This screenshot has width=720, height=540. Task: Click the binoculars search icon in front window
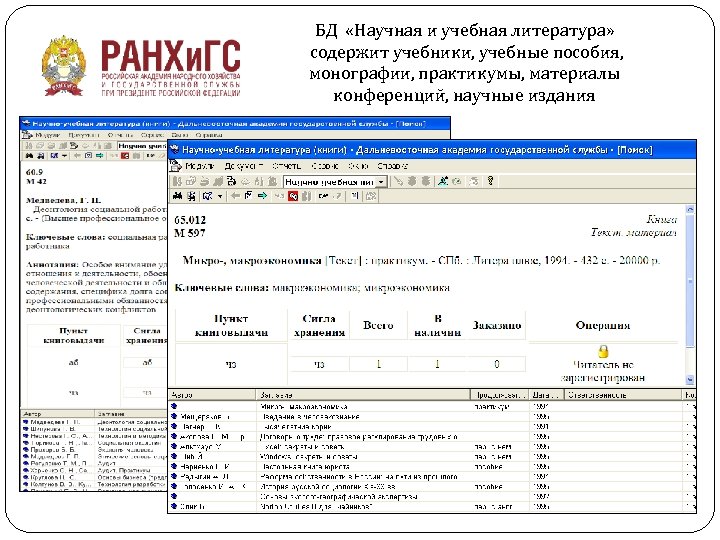pyautogui.click(x=177, y=196)
